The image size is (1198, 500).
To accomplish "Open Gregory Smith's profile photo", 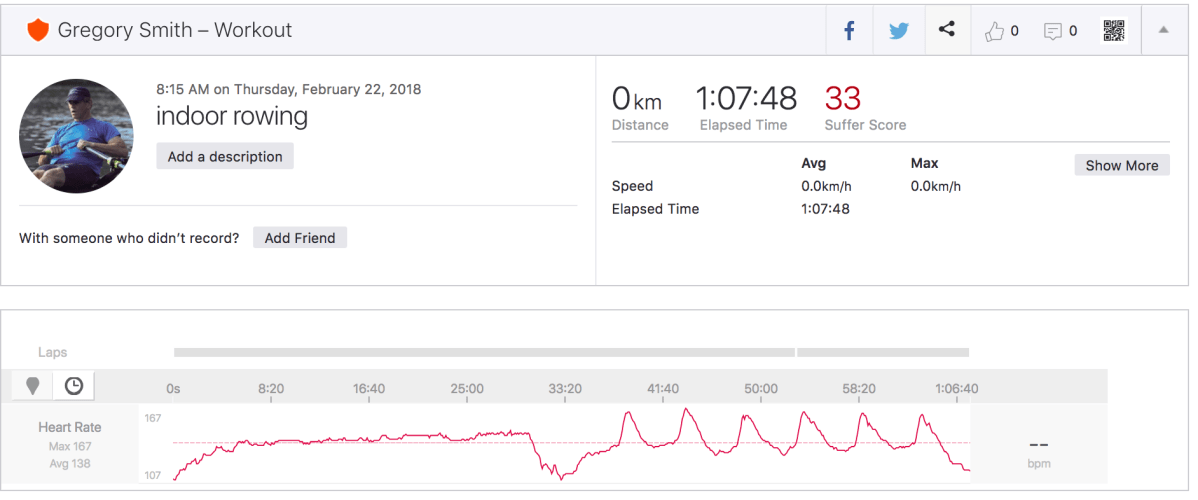I will [76, 136].
